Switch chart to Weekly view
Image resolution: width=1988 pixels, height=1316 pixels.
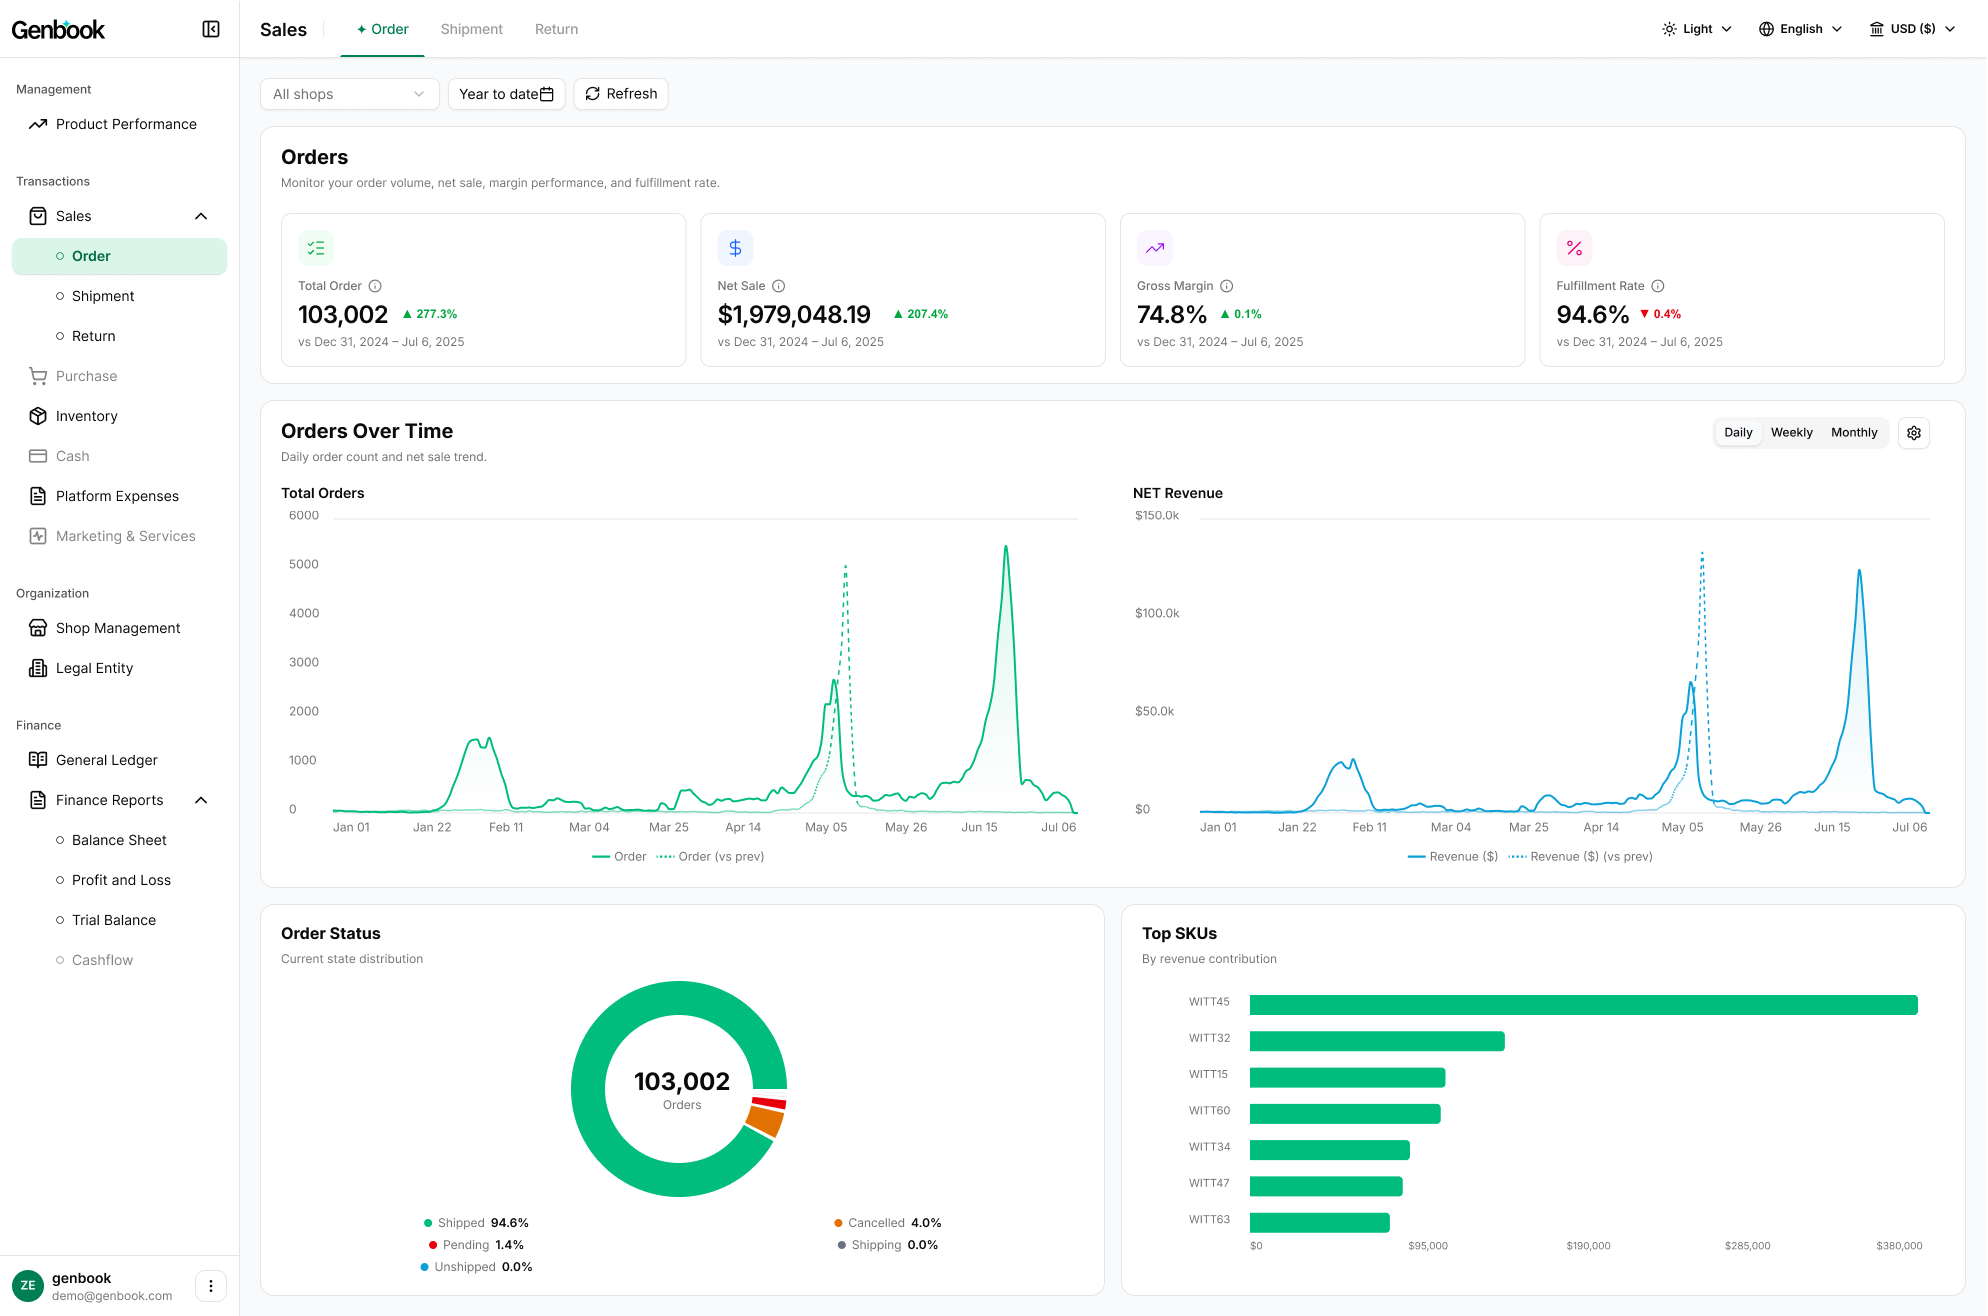(1791, 433)
